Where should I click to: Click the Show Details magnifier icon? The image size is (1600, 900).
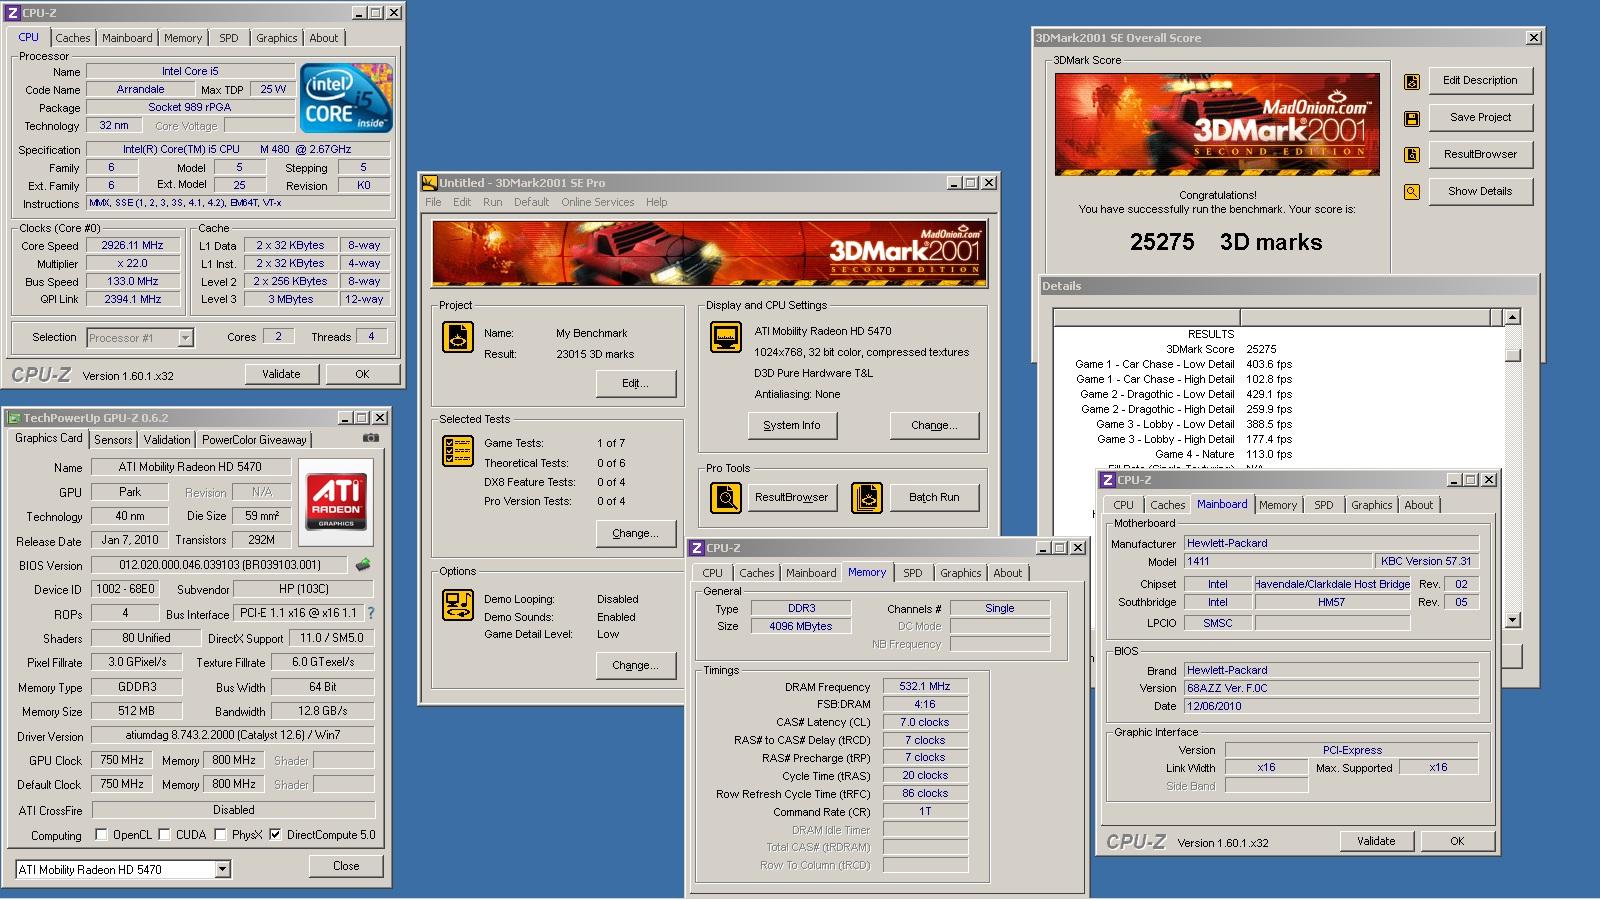1412,192
